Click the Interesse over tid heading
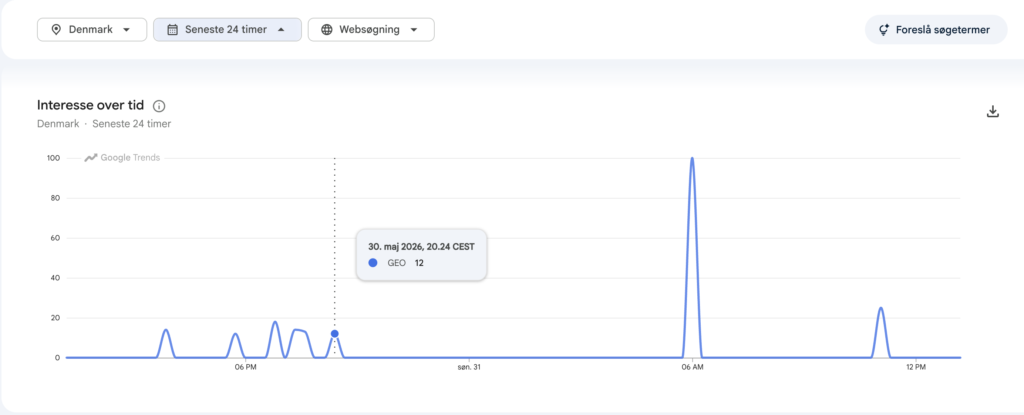The width and height of the screenshot is (1024, 415). coord(91,105)
